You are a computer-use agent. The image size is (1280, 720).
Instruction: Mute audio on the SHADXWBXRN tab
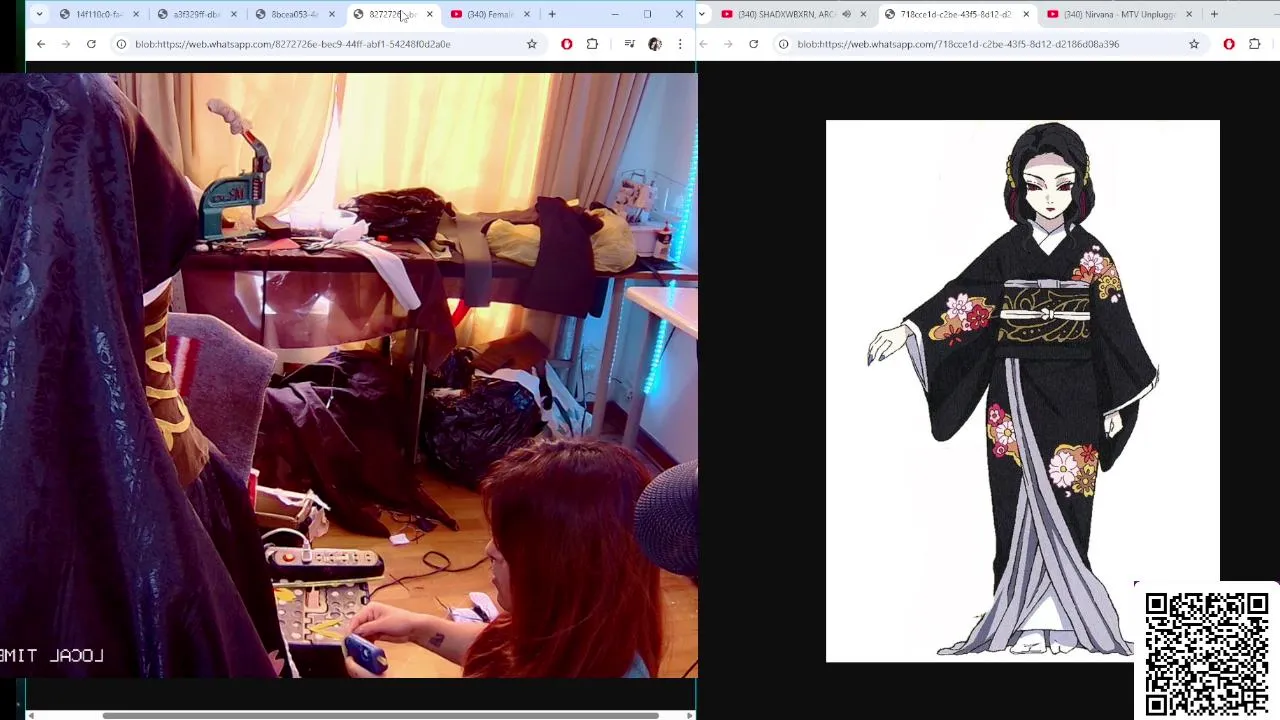coord(847,14)
